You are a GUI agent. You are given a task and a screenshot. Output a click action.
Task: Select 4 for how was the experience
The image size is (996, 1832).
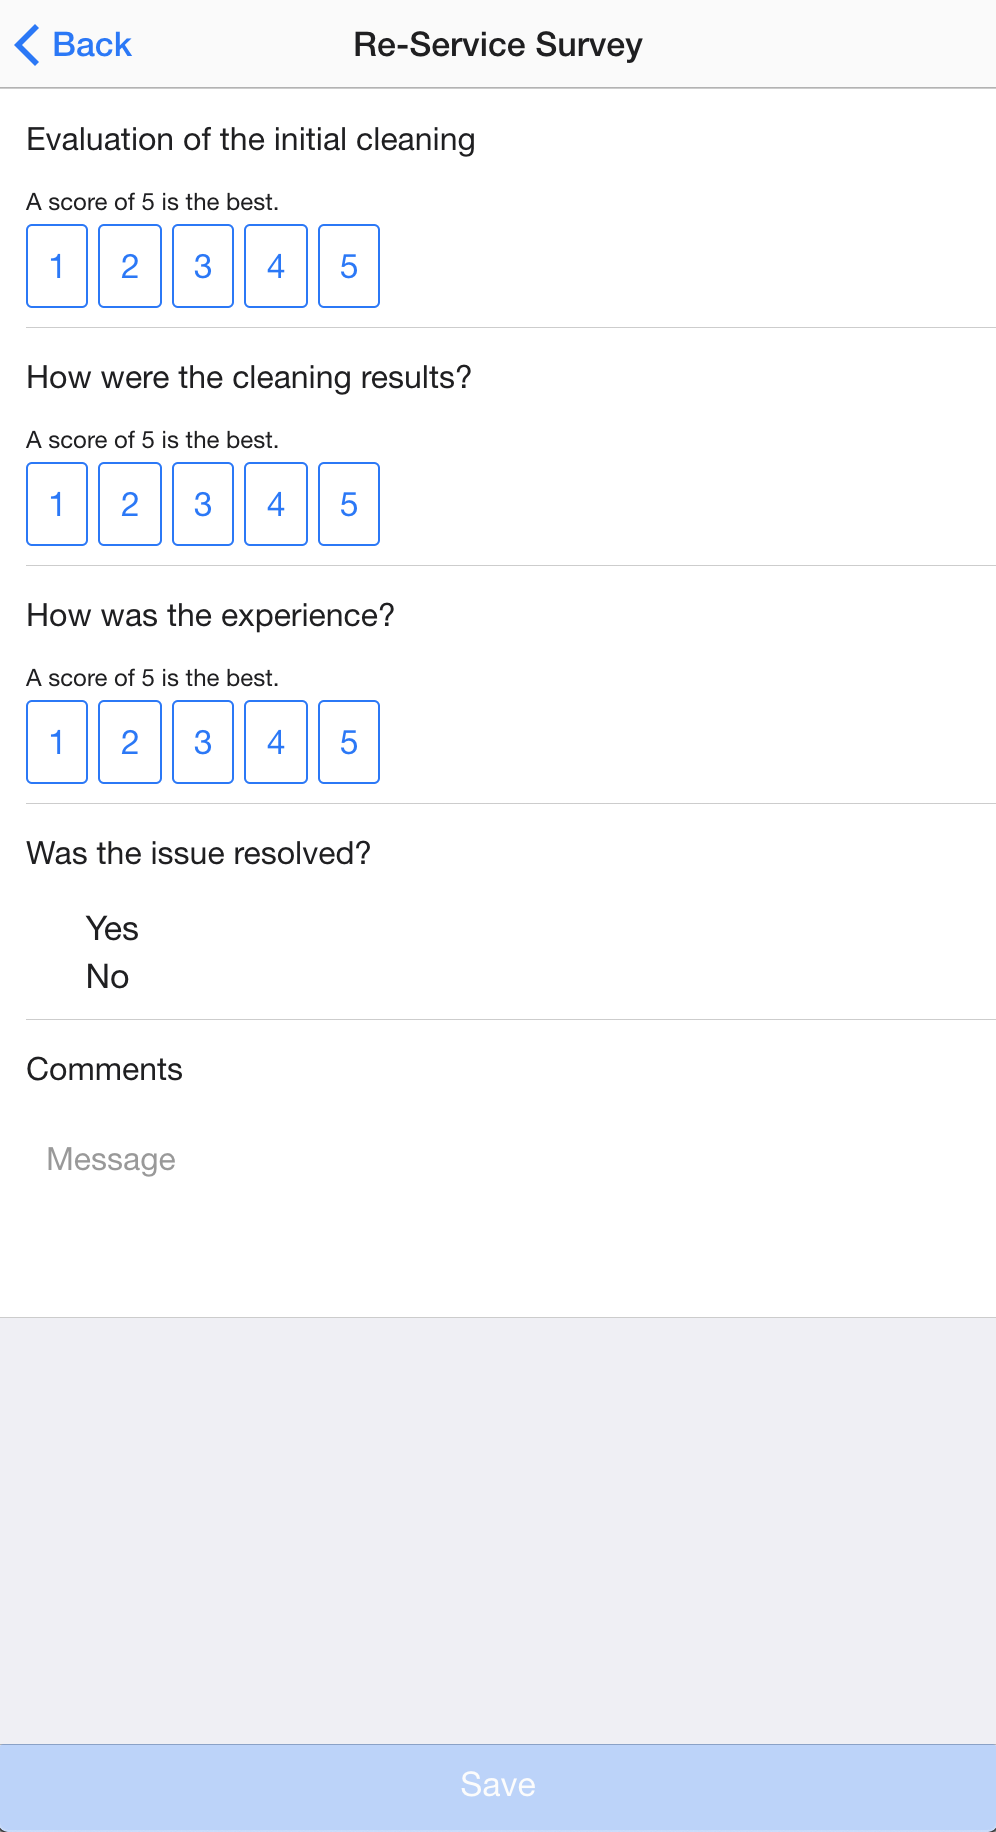coord(276,742)
